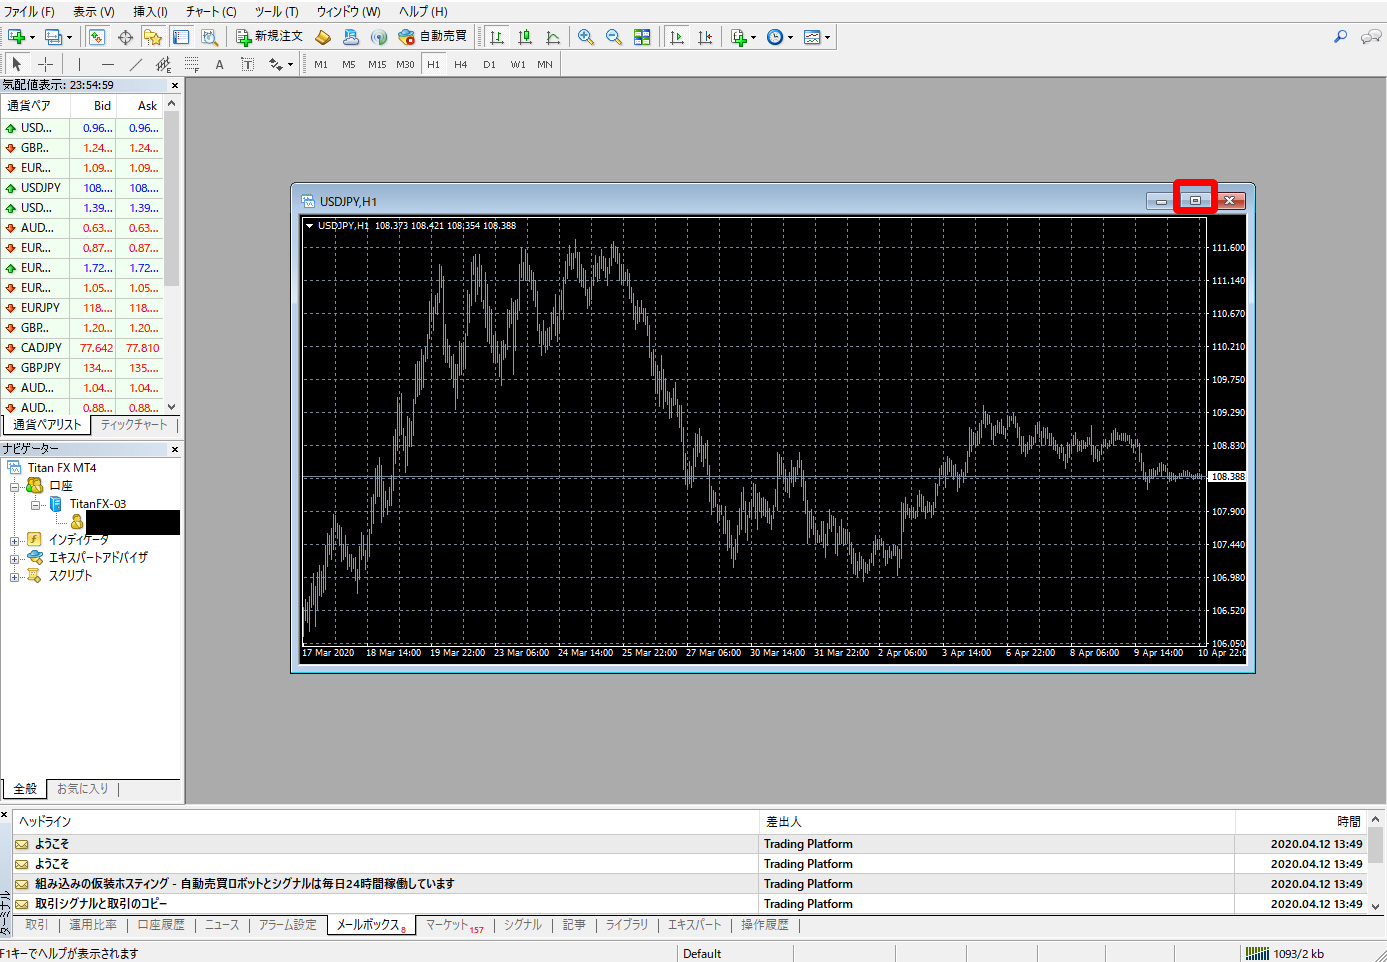
Task: Select the Fibonacci retracement tool
Action: [x=192, y=64]
